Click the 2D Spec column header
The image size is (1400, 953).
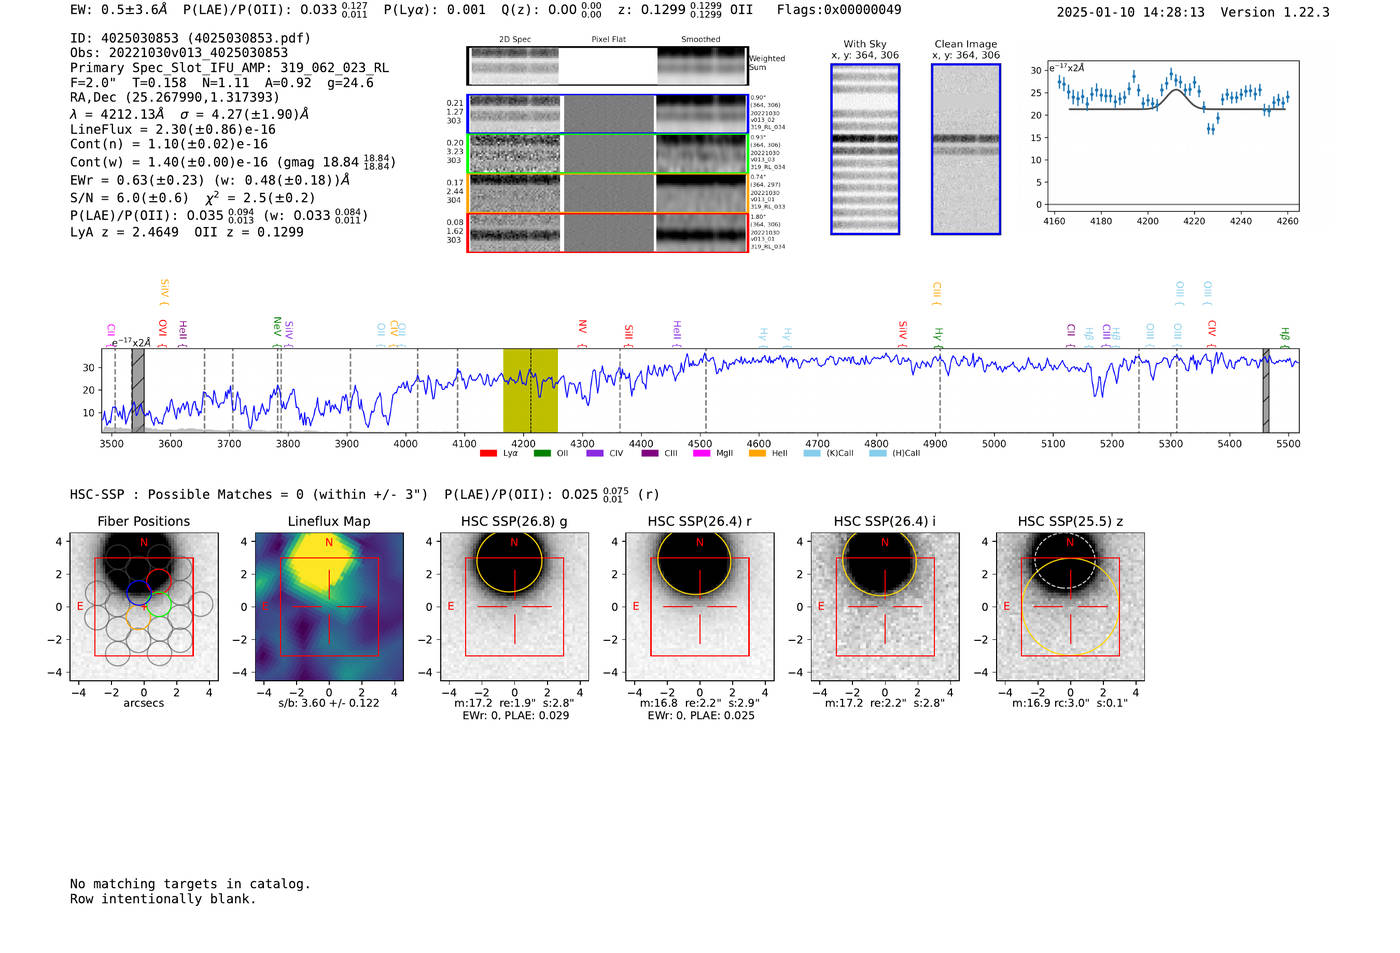pos(515,40)
